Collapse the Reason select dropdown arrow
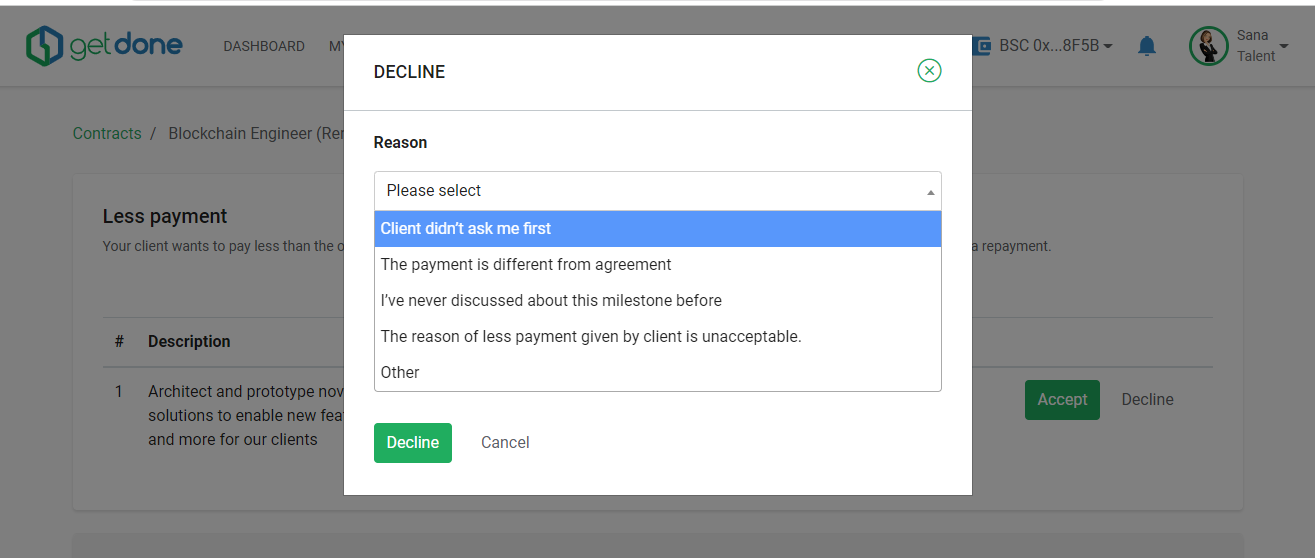Viewport: 1315px width, 558px height. pyautogui.click(x=931, y=191)
